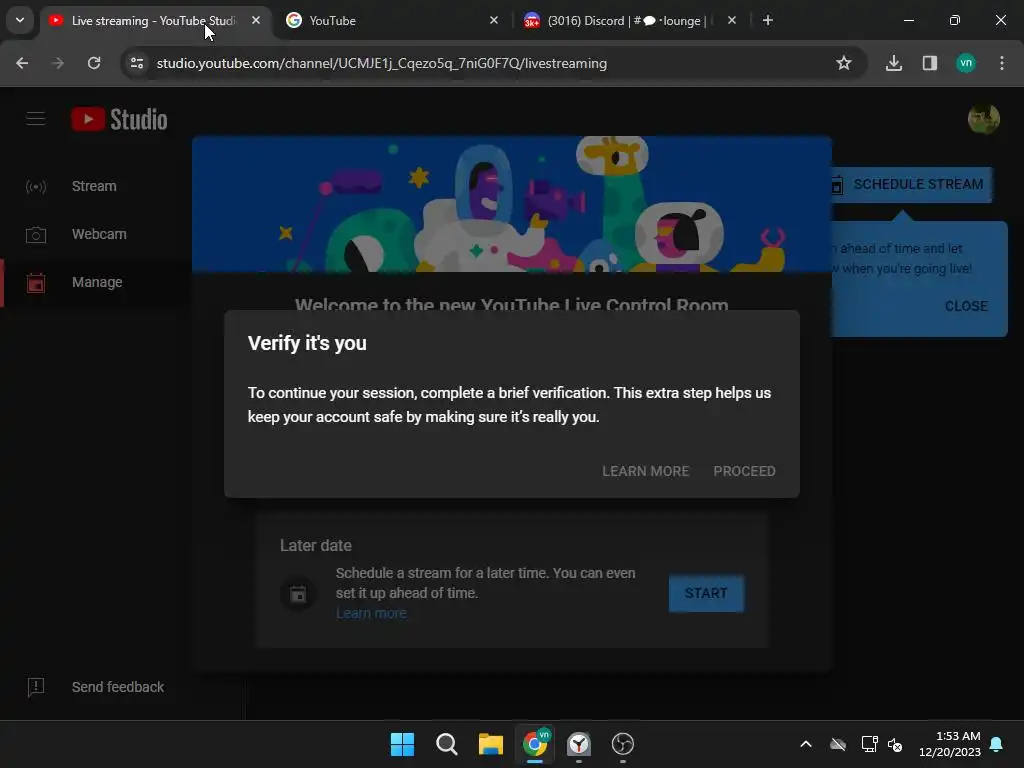Click the Chrome icon in the taskbar
Image resolution: width=1024 pixels, height=768 pixels.
point(535,744)
